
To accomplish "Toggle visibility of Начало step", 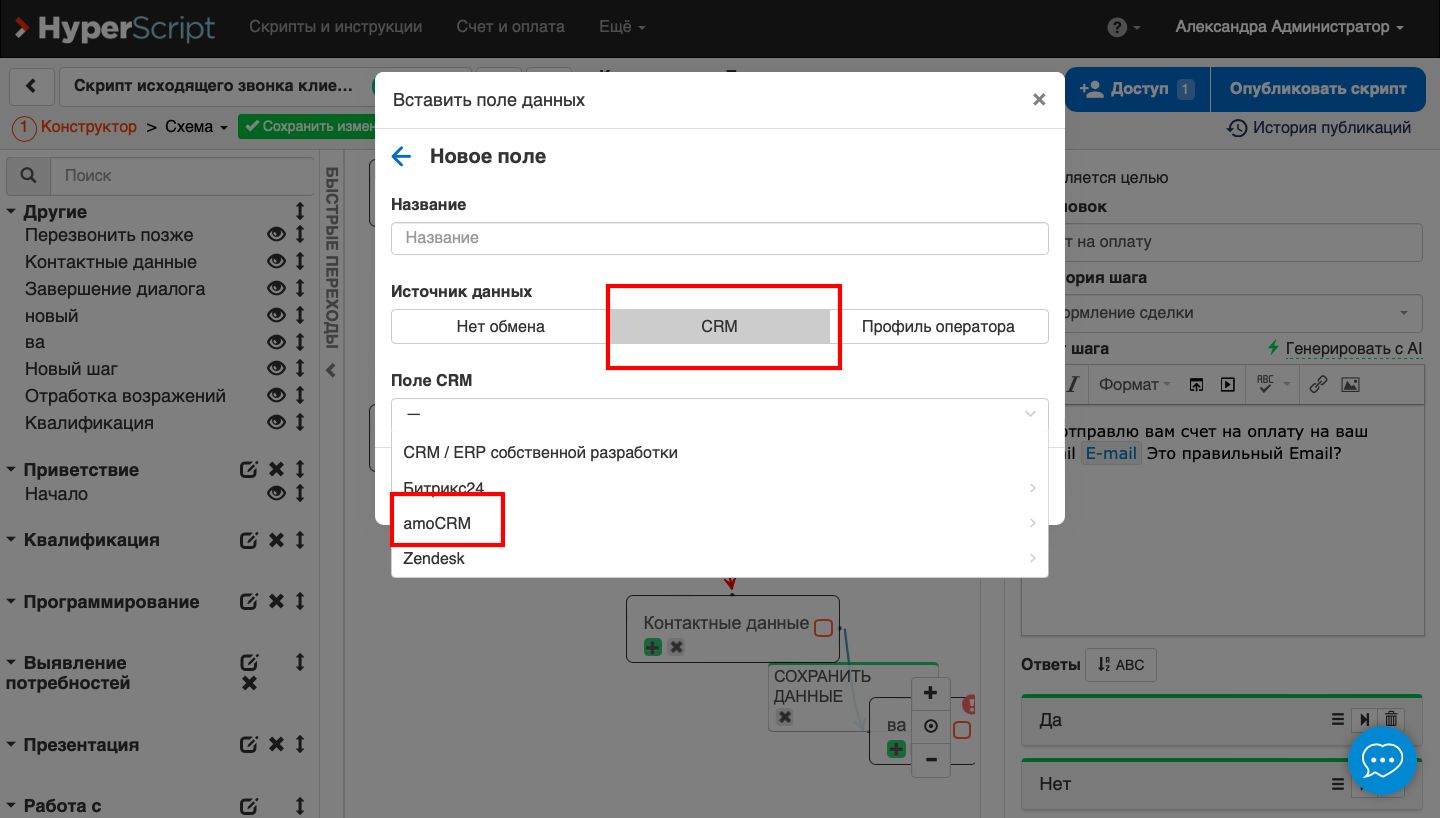I will click(x=276, y=494).
